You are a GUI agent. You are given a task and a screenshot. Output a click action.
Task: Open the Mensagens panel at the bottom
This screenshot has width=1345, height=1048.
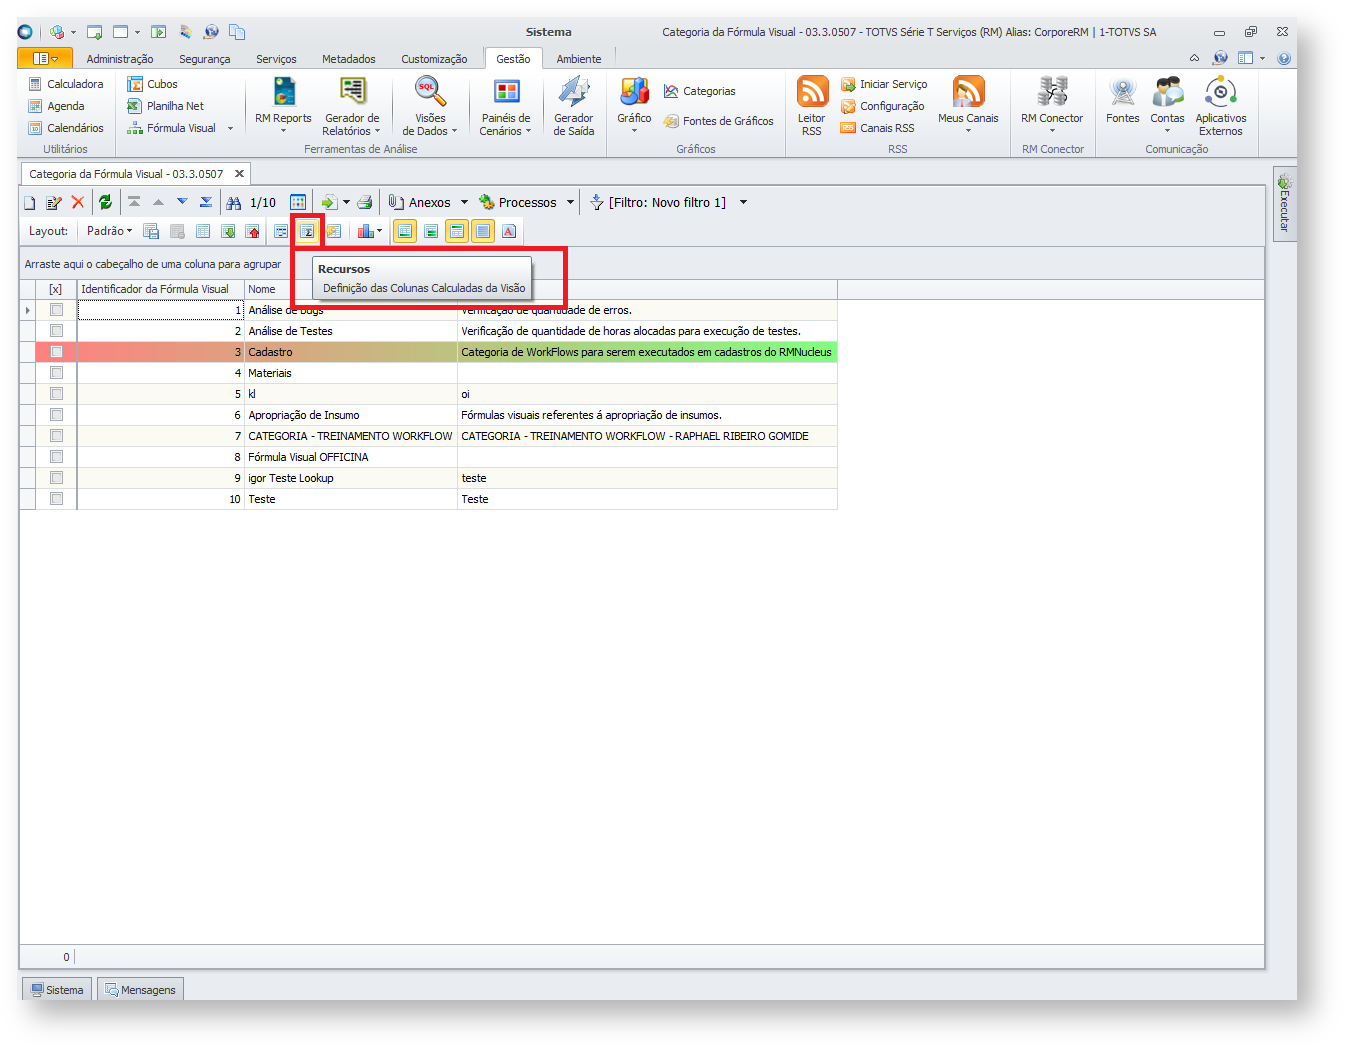(140, 990)
